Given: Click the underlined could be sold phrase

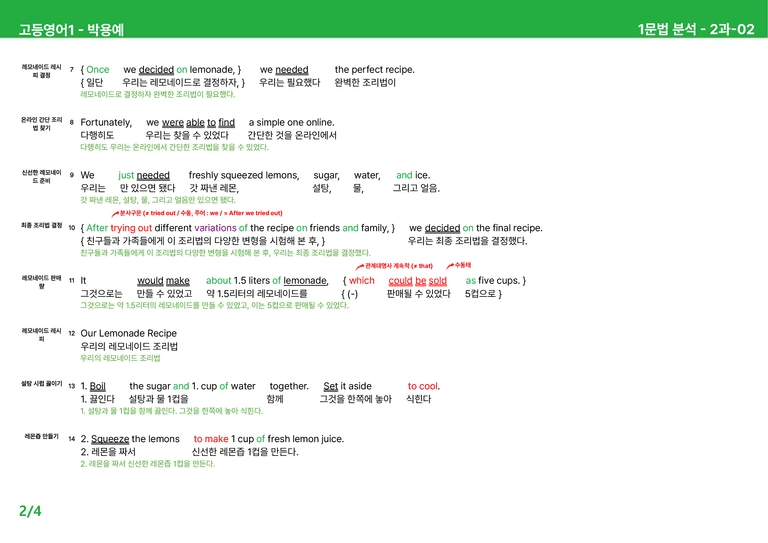Looking at the screenshot, I should (418, 281).
